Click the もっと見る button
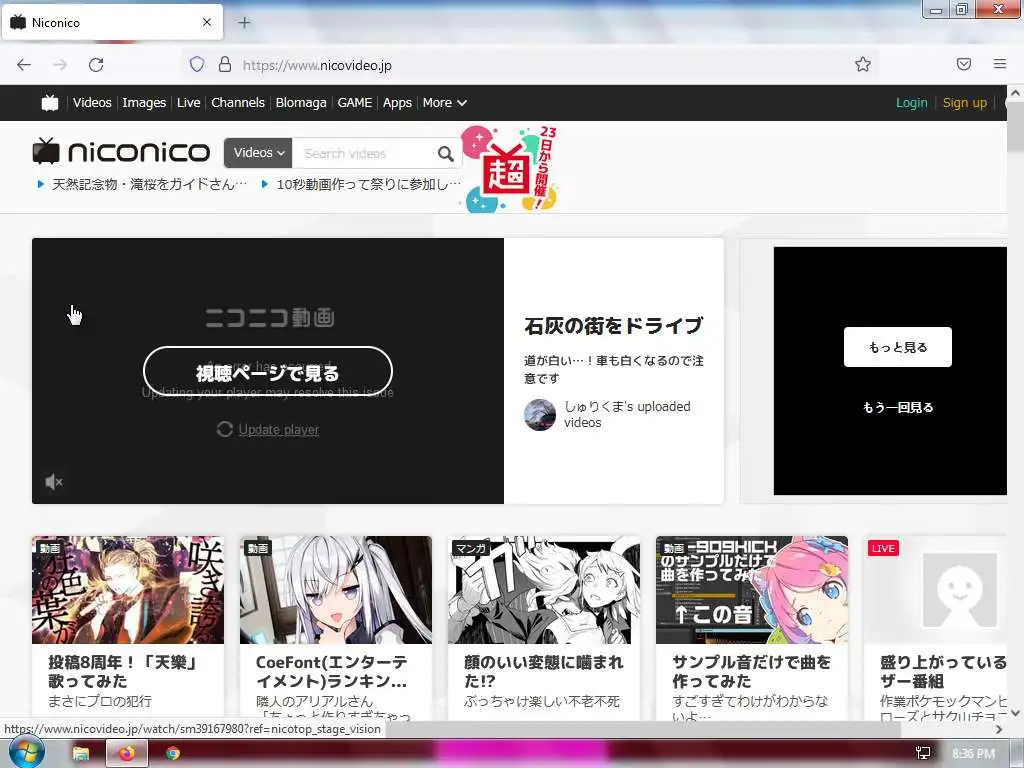Screen dimensions: 1024x768 [x=897, y=347]
